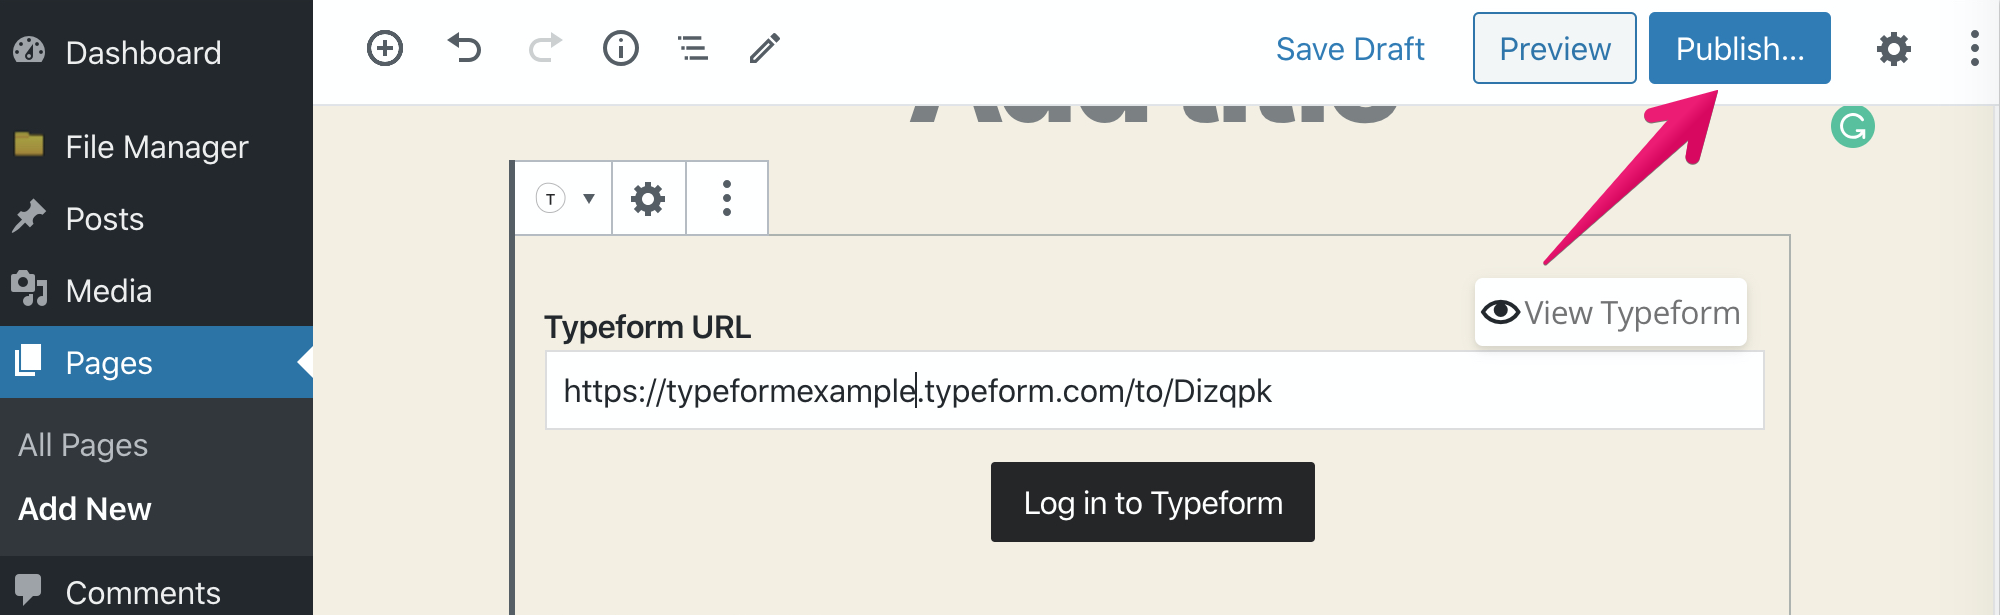Viewport: 2000px width, 615px height.
Task: Click the pencil Tools icon
Action: click(765, 48)
